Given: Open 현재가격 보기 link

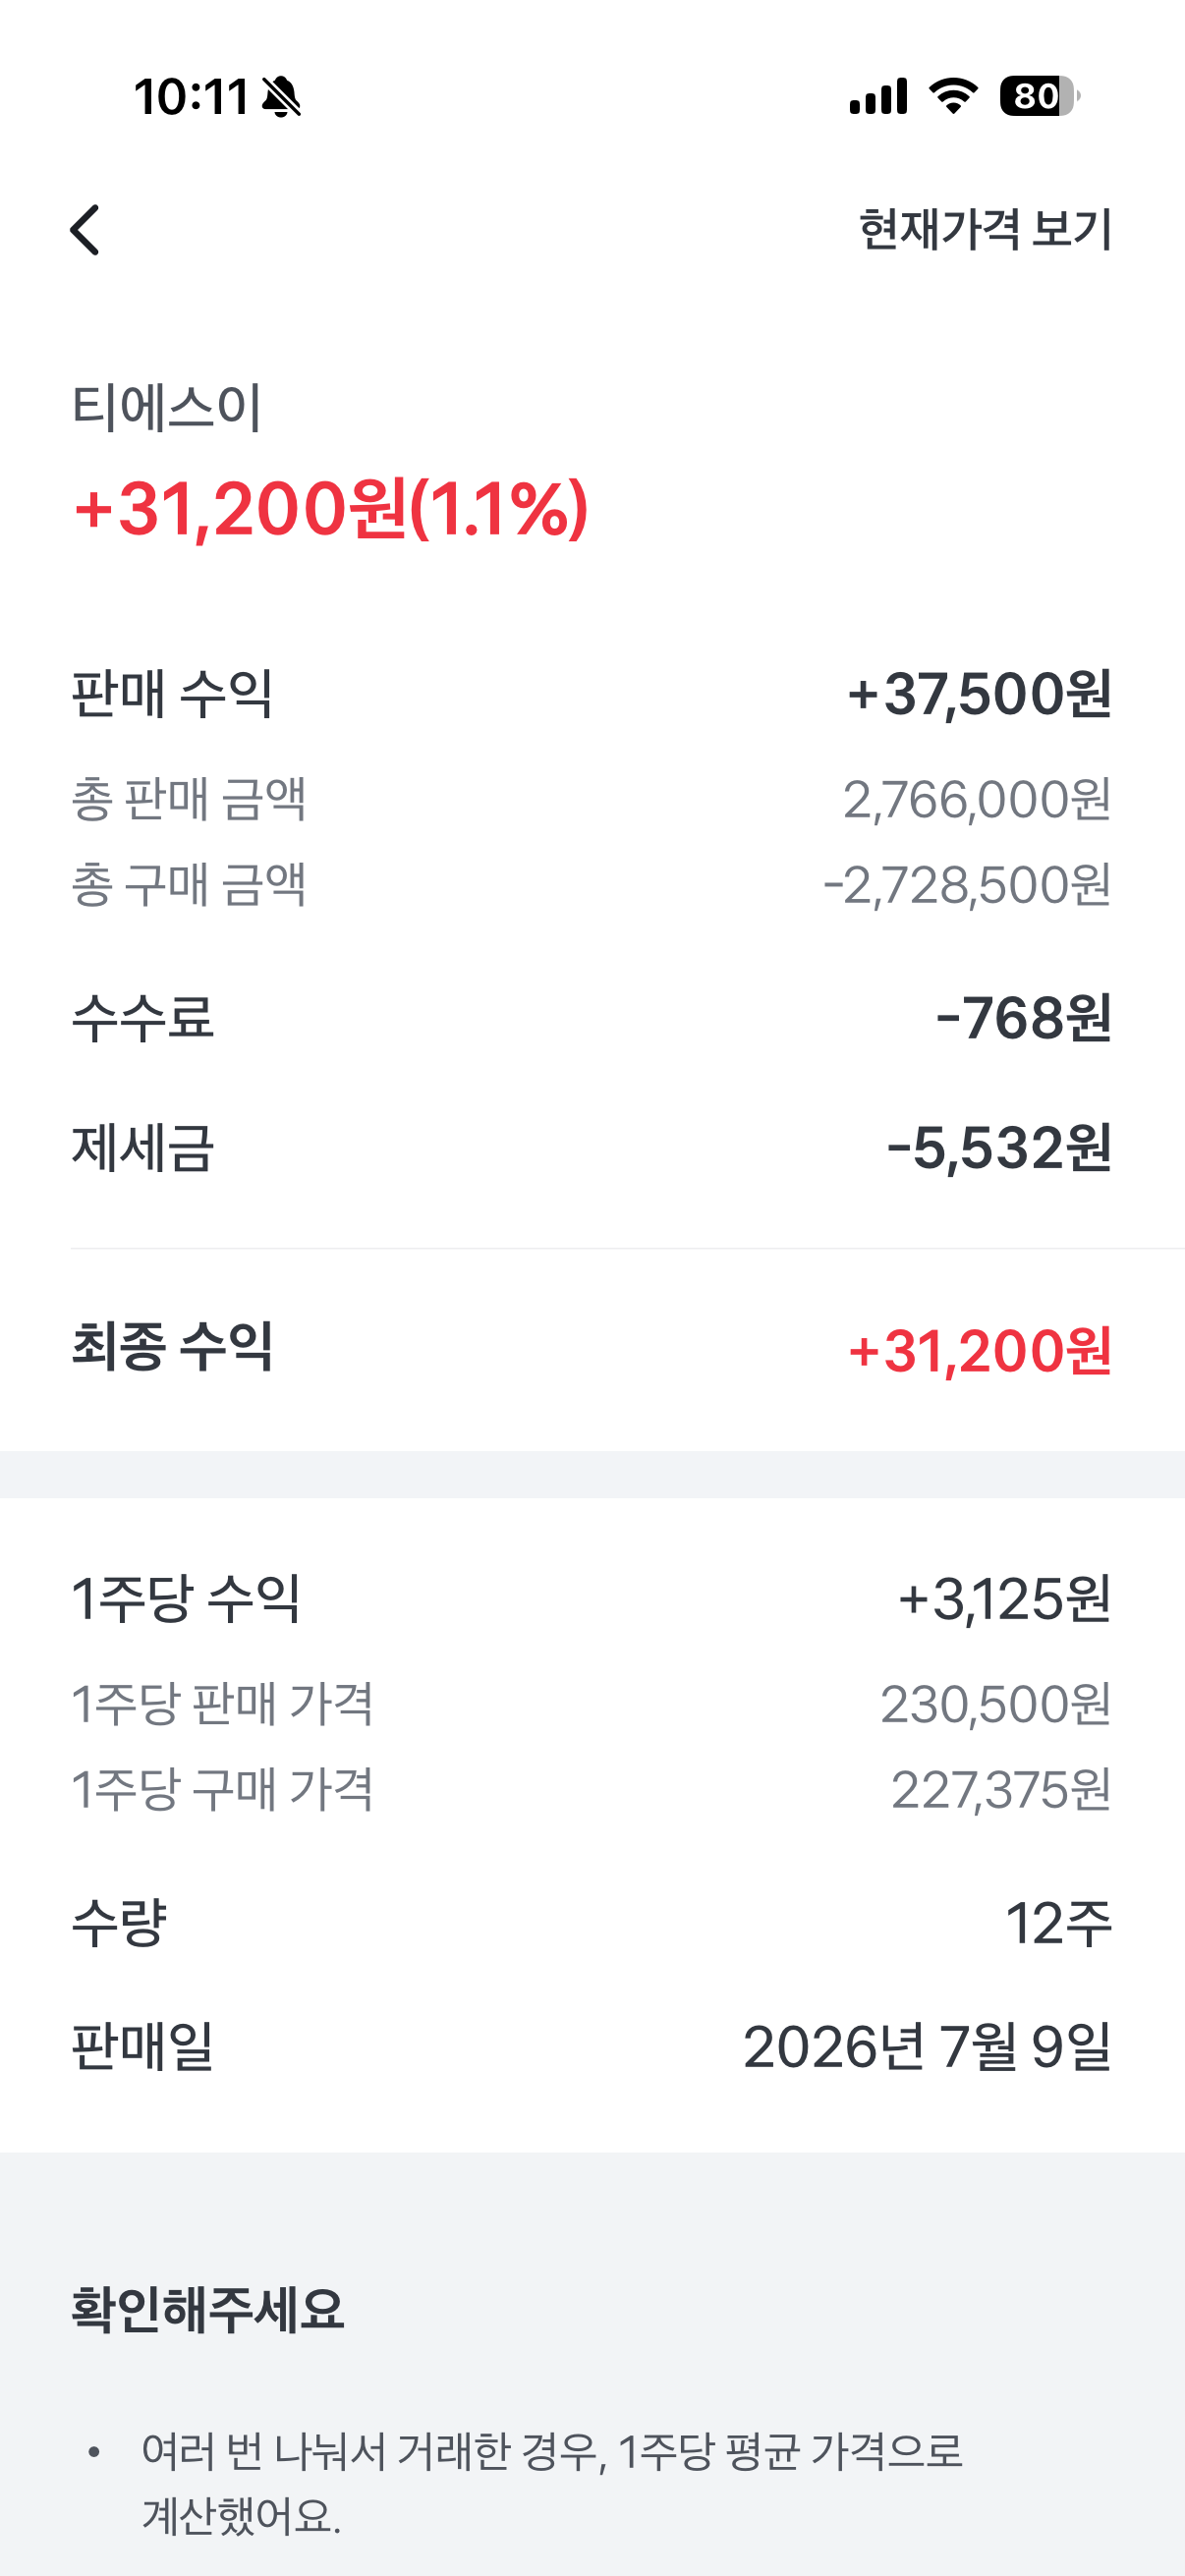Looking at the screenshot, I should click(985, 229).
